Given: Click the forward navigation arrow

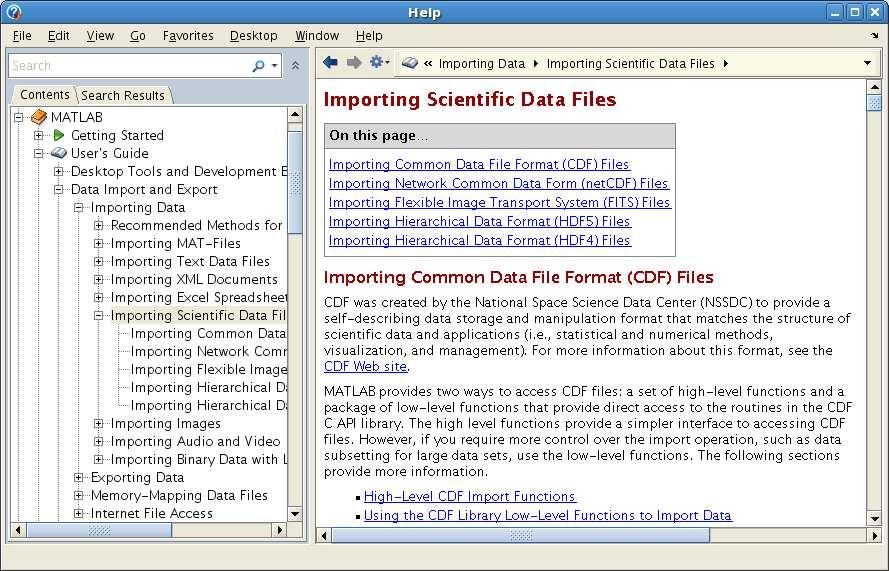Looking at the screenshot, I should click(x=354, y=62).
